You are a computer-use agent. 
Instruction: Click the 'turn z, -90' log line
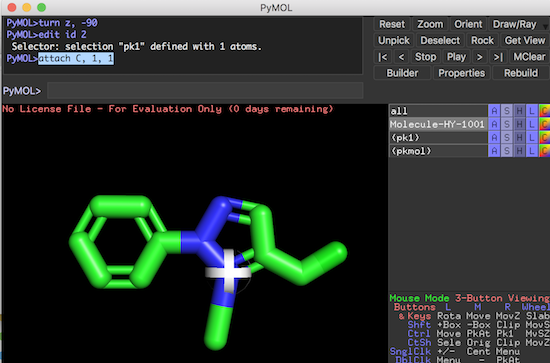[52, 23]
